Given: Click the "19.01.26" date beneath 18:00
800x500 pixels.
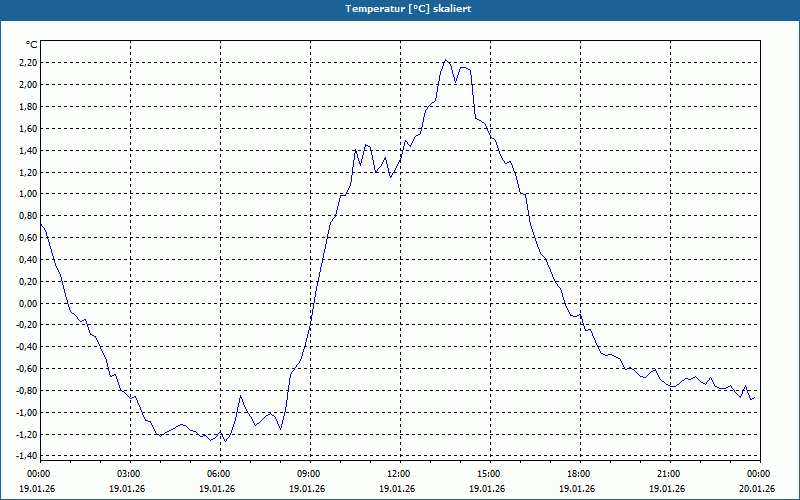Looking at the screenshot, I should pyautogui.click(x=577, y=489).
